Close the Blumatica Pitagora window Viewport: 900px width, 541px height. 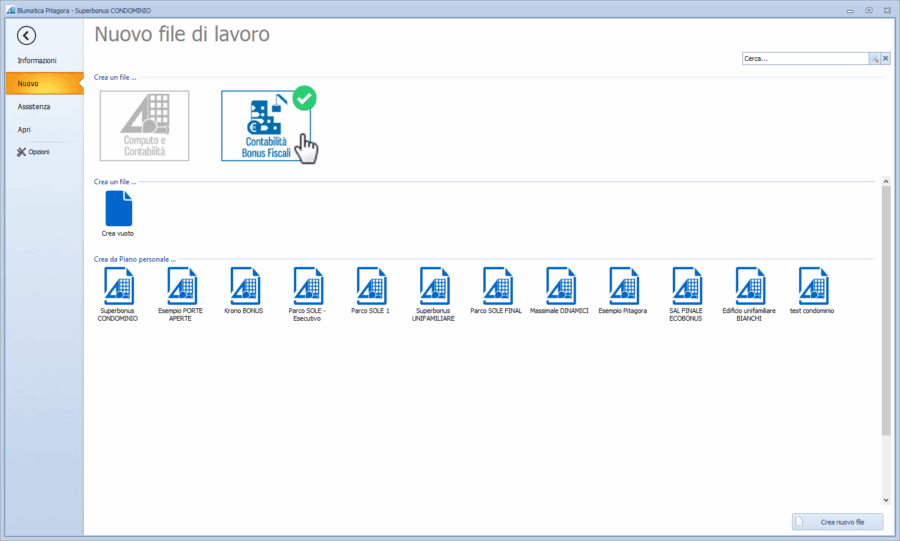click(x=888, y=10)
